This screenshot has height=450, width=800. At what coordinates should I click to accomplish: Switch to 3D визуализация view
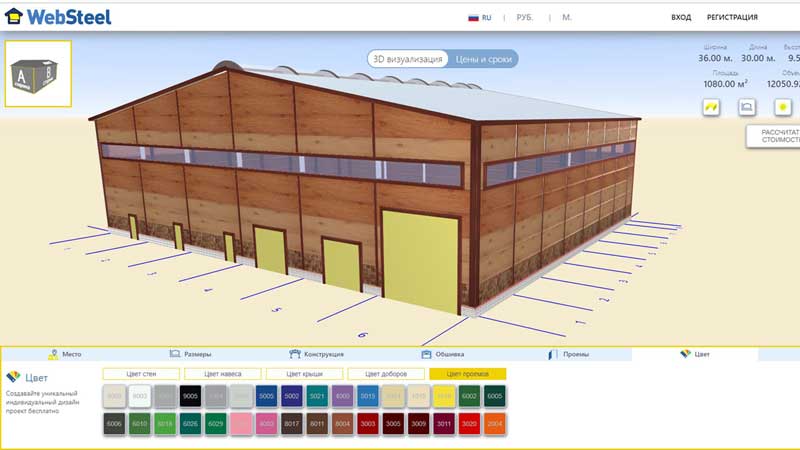pos(407,59)
